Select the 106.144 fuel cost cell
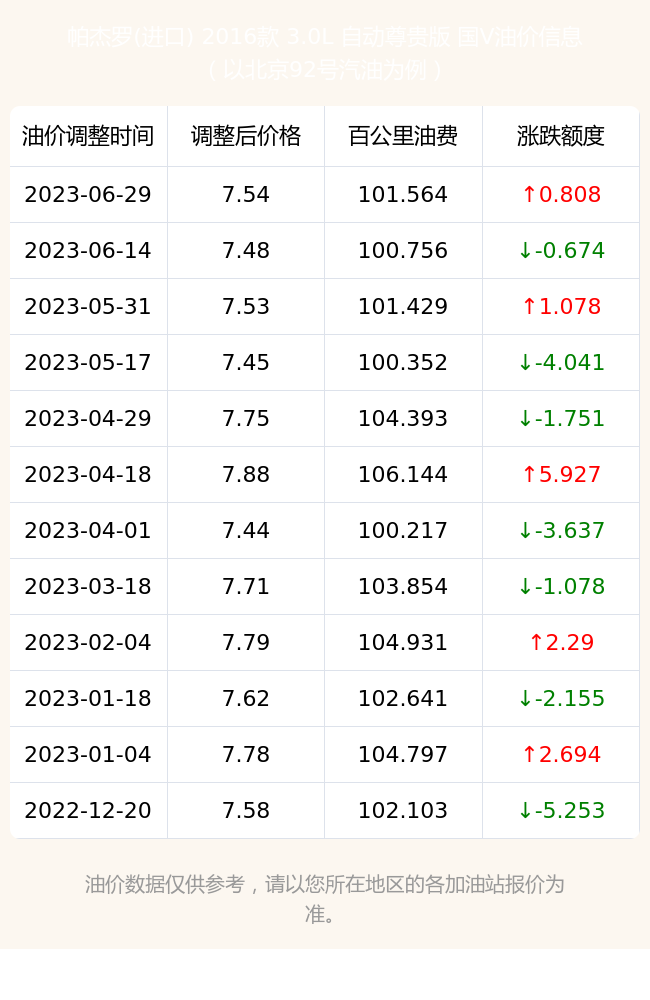This screenshot has width=650, height=1000. coord(403,474)
